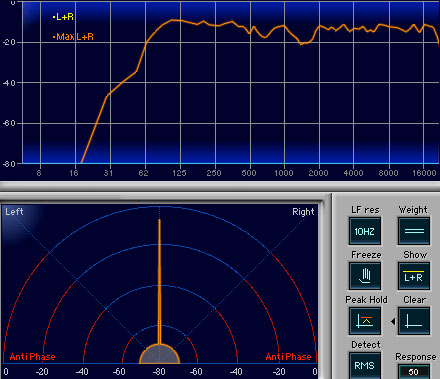The height and width of the screenshot is (379, 440).
Task: Click the small arrow beside Clear button
Action: [393, 322]
